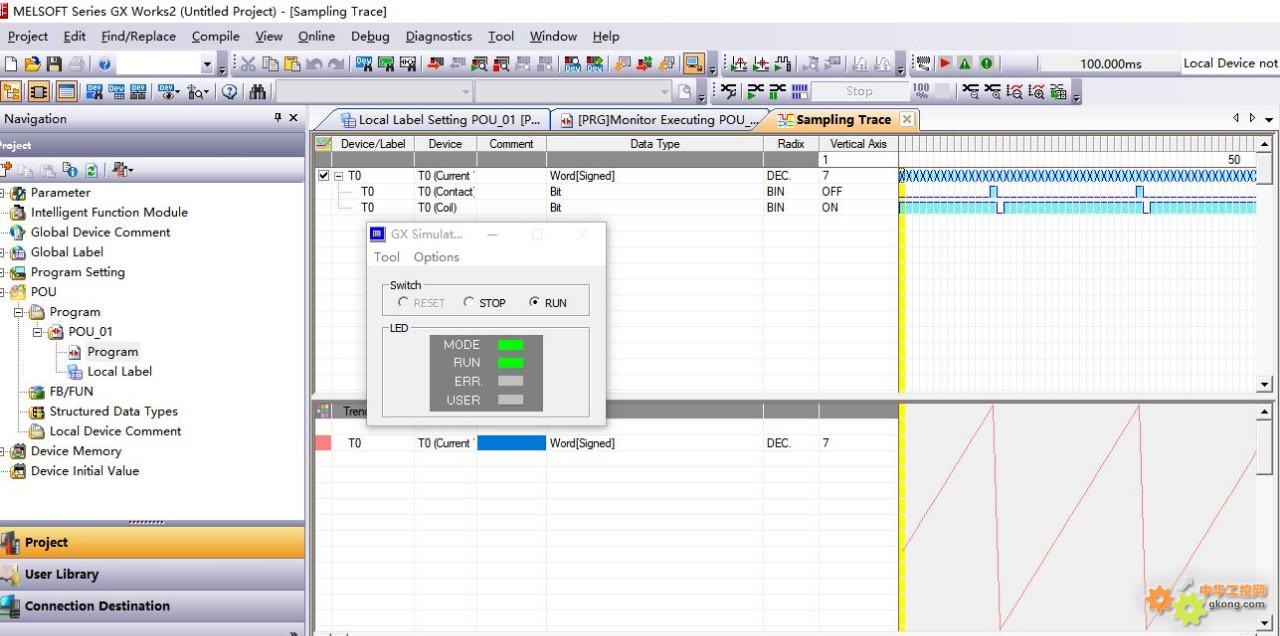
Task: Select Device Initial Value in tree
Action: click(84, 471)
